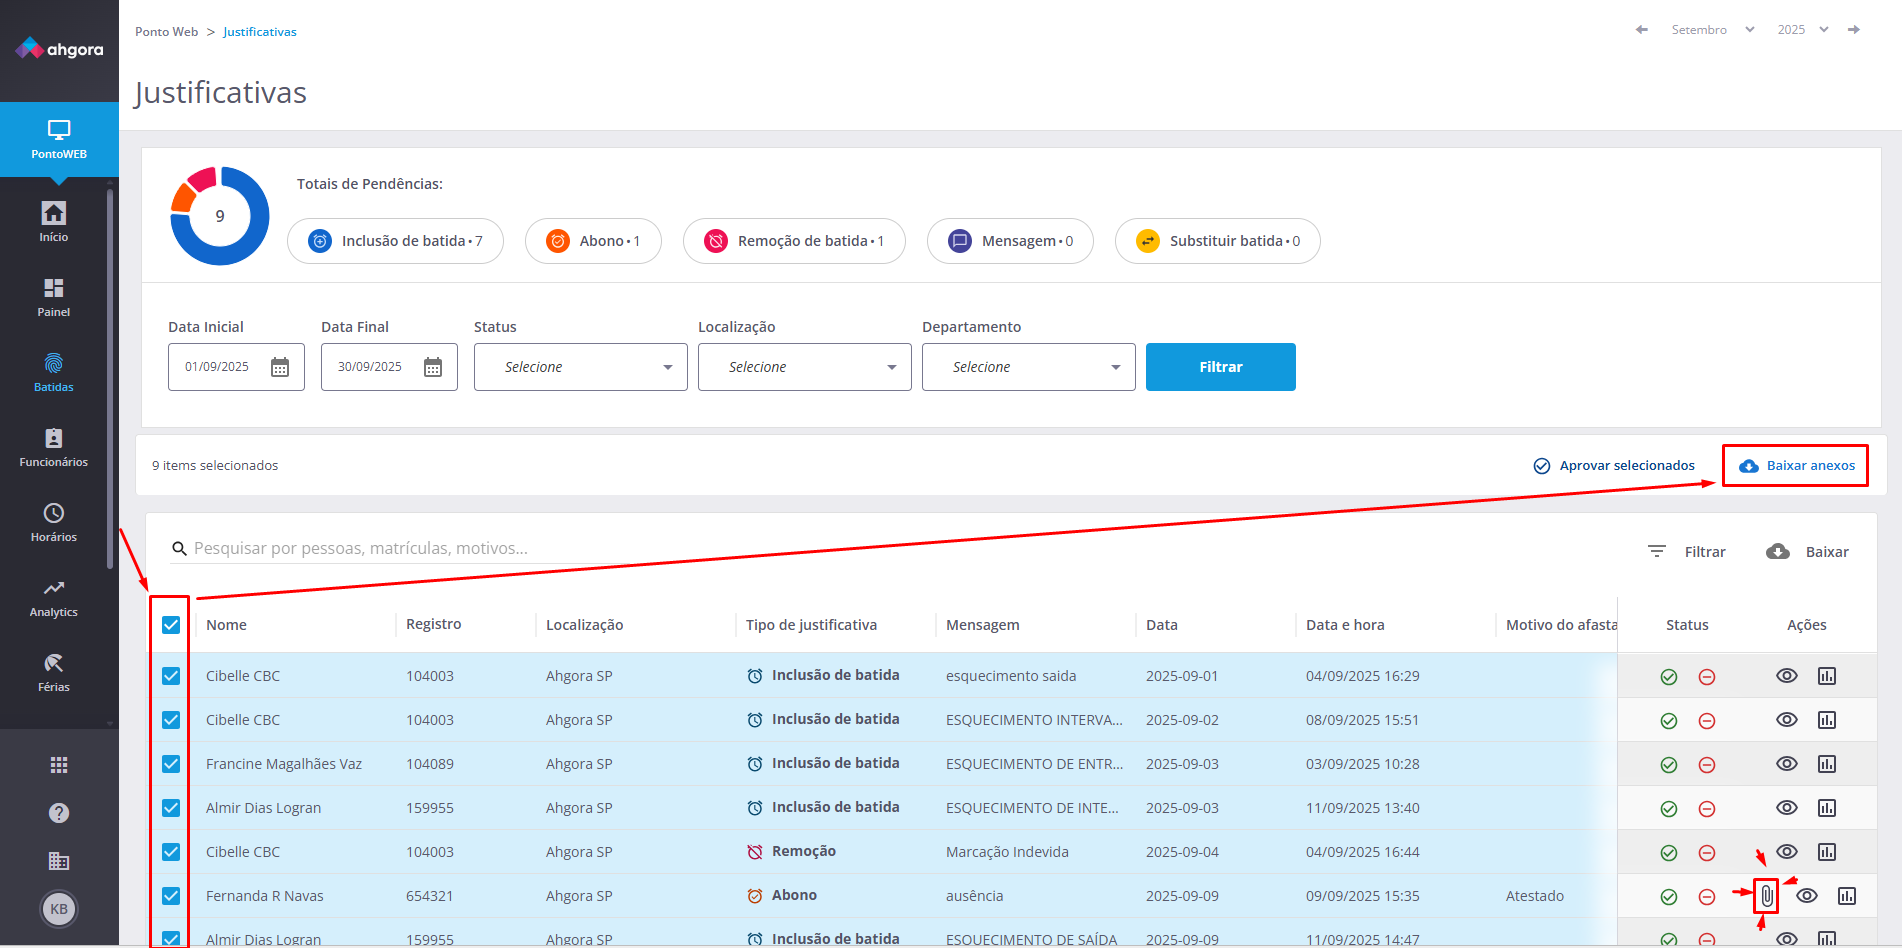This screenshot has width=1902, height=948.
Task: Uncheck Almir Dias Logran 2025-09-03 row
Action: tap(171, 808)
